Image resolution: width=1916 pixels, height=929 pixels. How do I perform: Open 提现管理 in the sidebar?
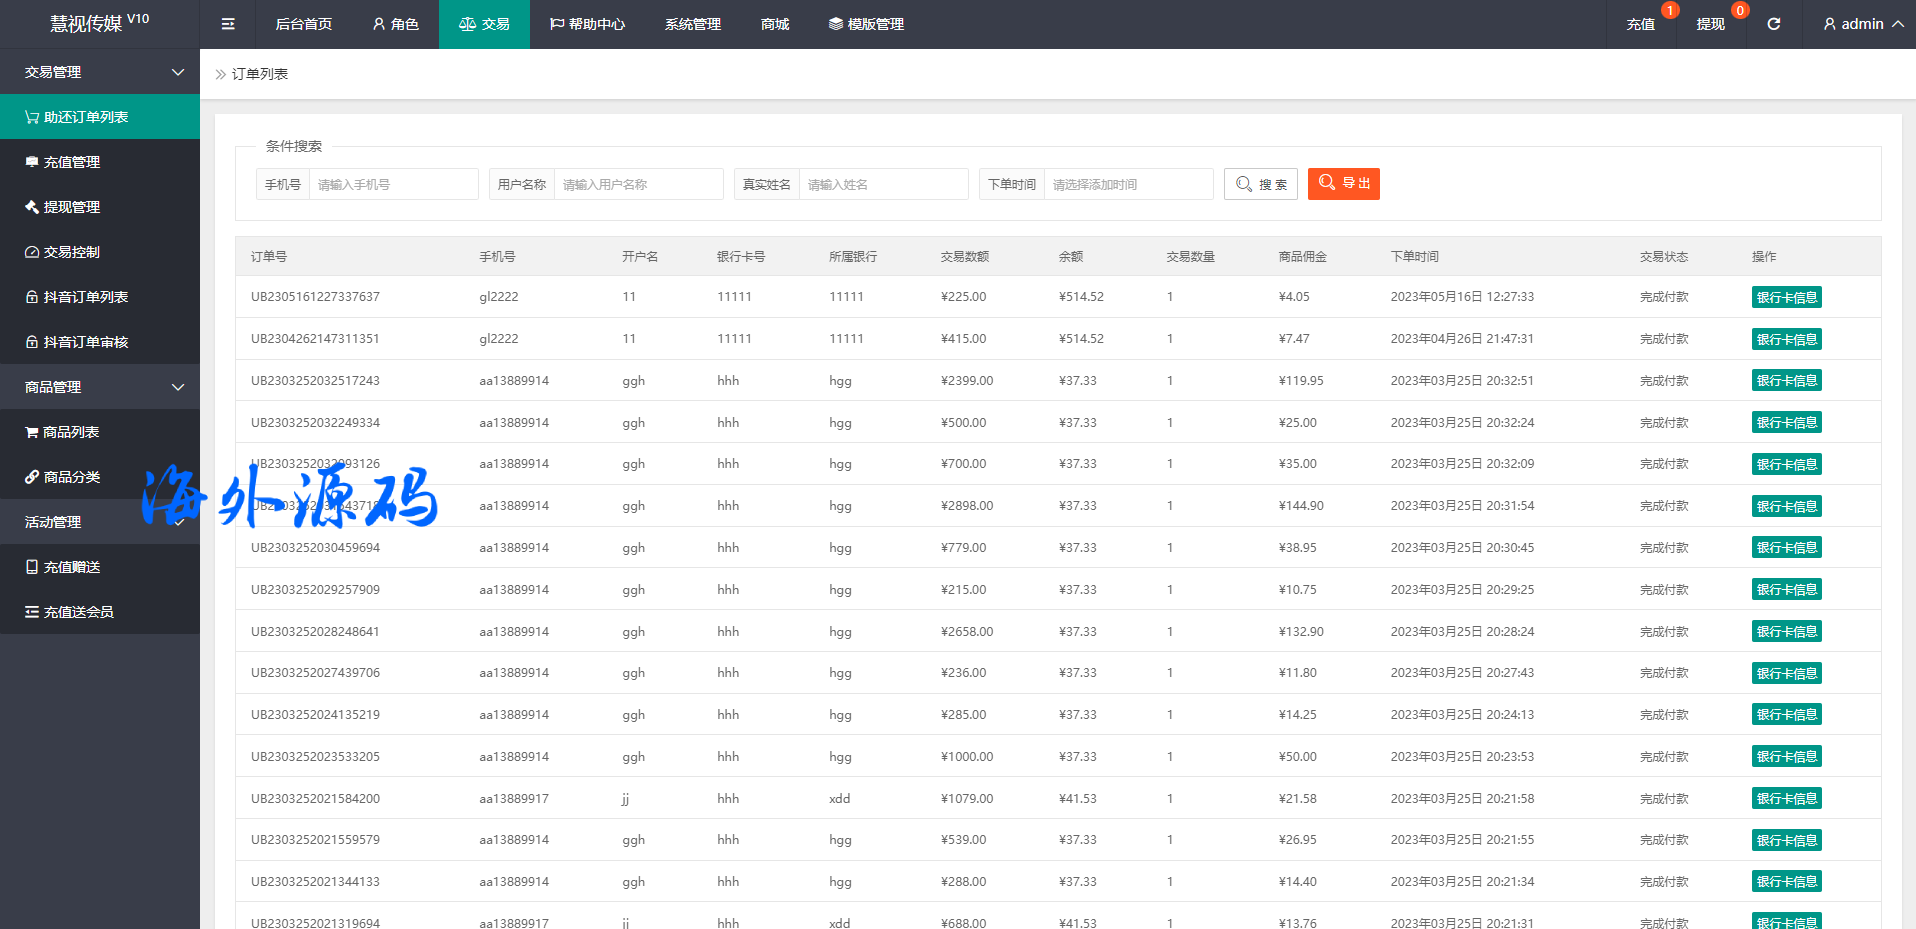point(71,207)
